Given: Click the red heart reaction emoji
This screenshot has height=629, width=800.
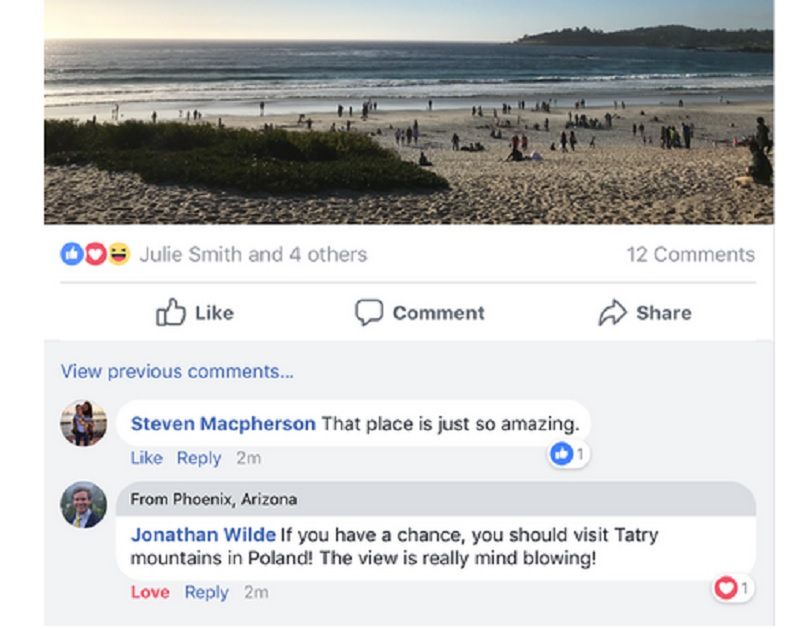Looking at the screenshot, I should [95, 254].
